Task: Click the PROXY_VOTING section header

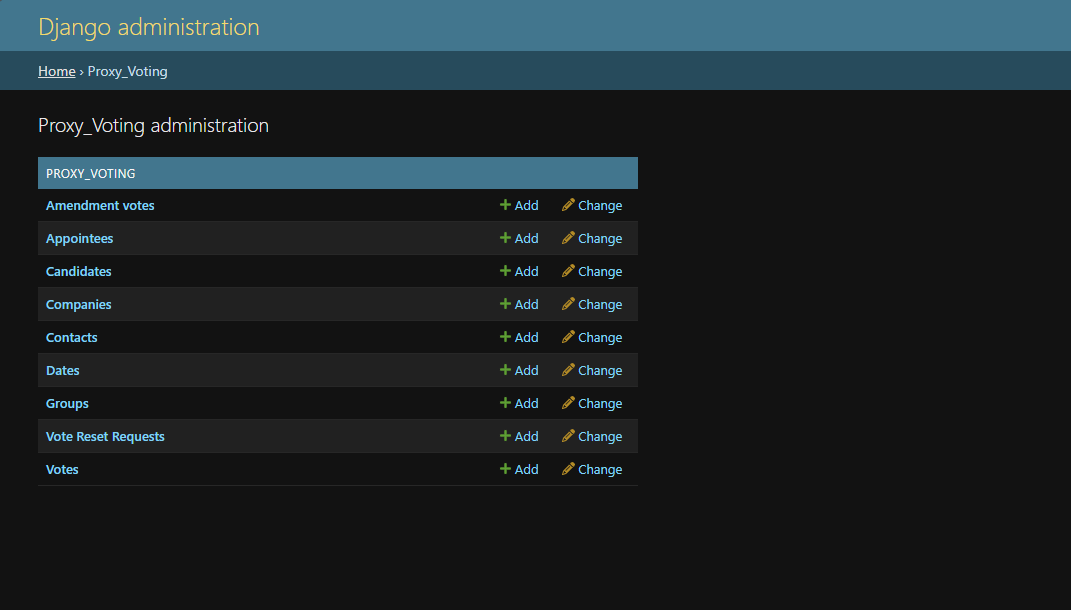Action: click(338, 173)
